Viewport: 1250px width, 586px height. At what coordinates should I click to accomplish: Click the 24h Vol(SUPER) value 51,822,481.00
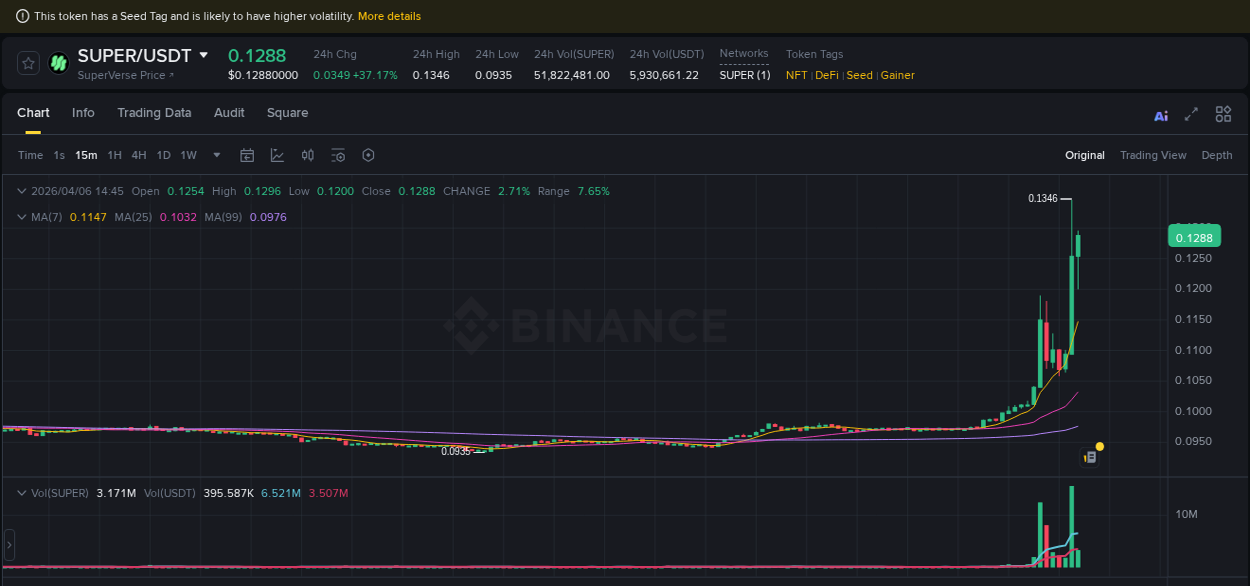pyautogui.click(x=572, y=75)
